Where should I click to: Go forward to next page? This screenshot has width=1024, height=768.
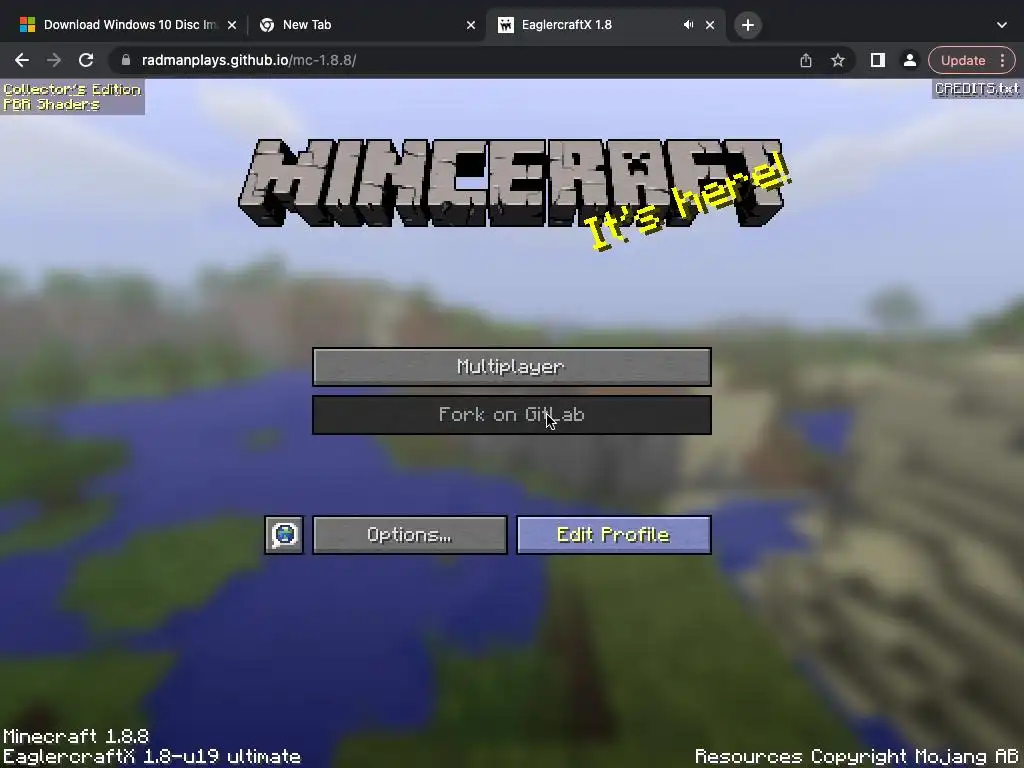pyautogui.click(x=54, y=60)
